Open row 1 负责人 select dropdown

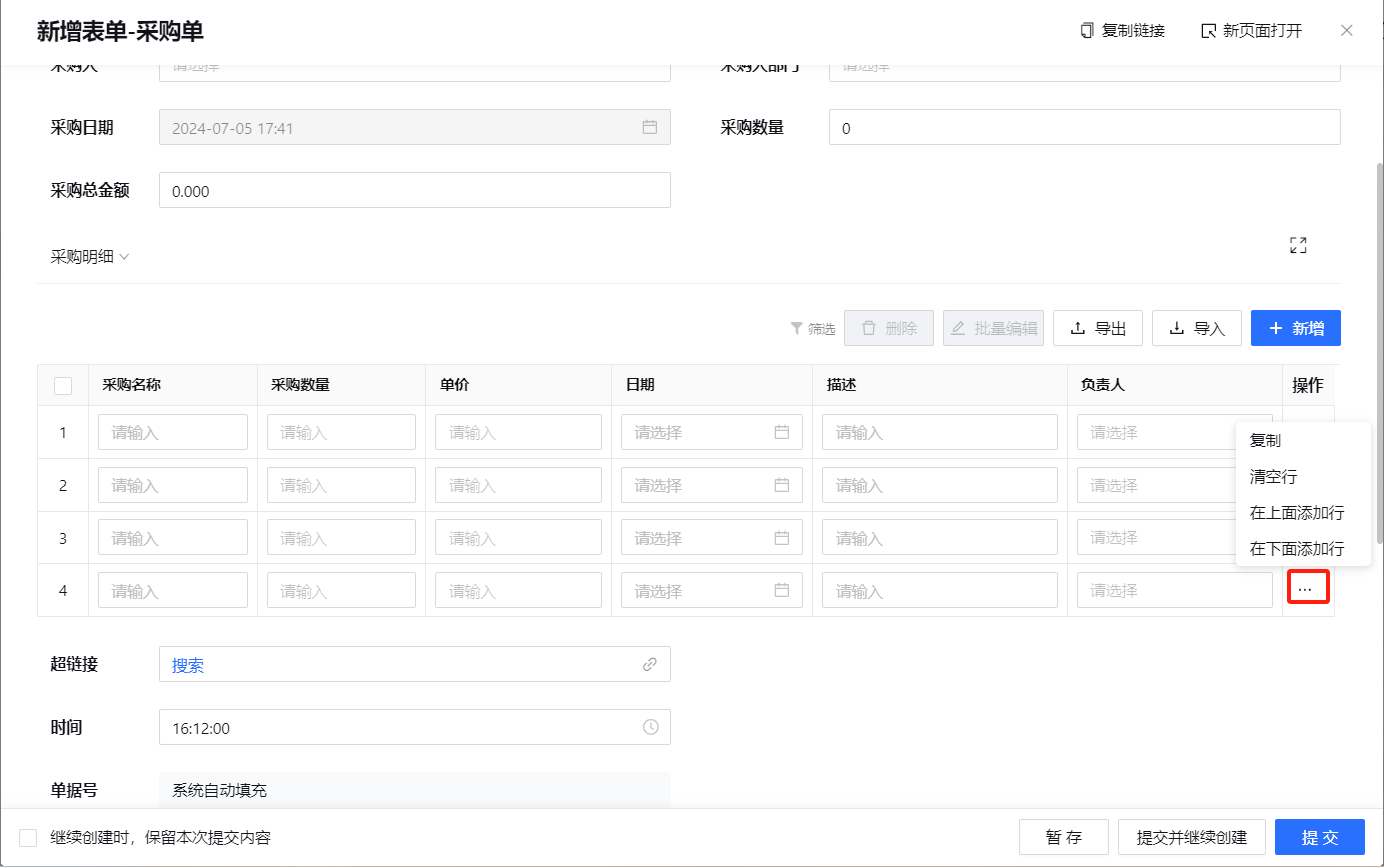1156,432
